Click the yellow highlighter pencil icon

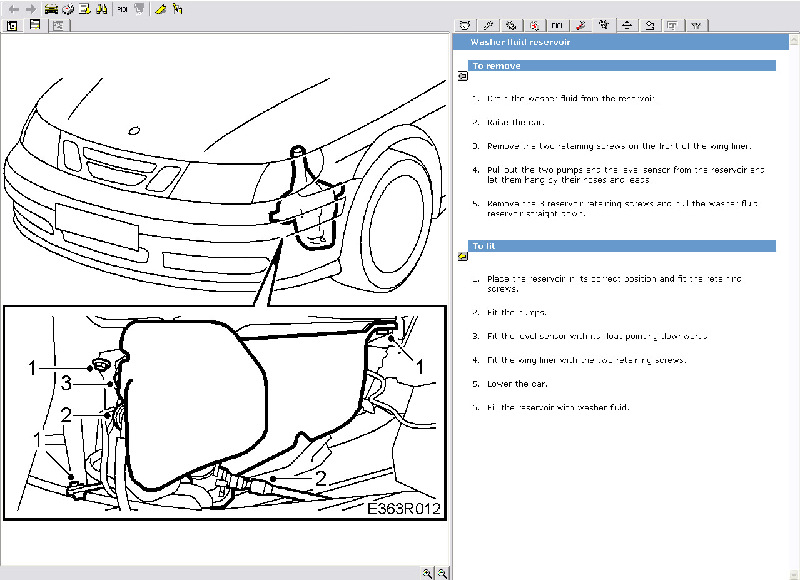tap(160, 9)
